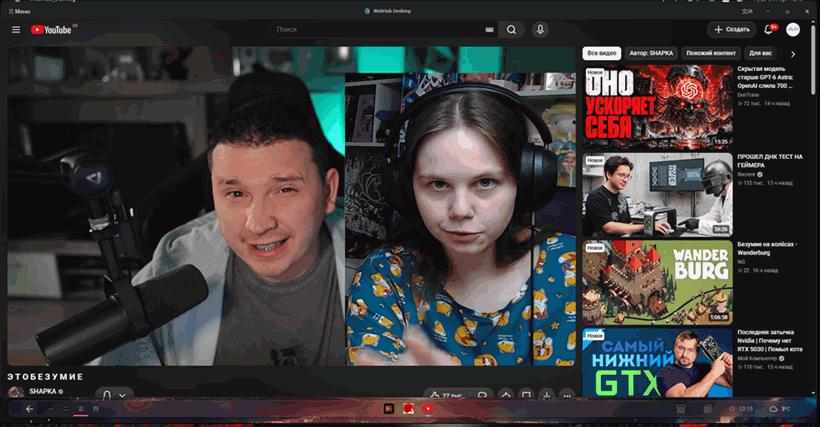This screenshot has width=820, height=427.
Task: Click the translate icon in the title bar
Action: click(x=747, y=11)
